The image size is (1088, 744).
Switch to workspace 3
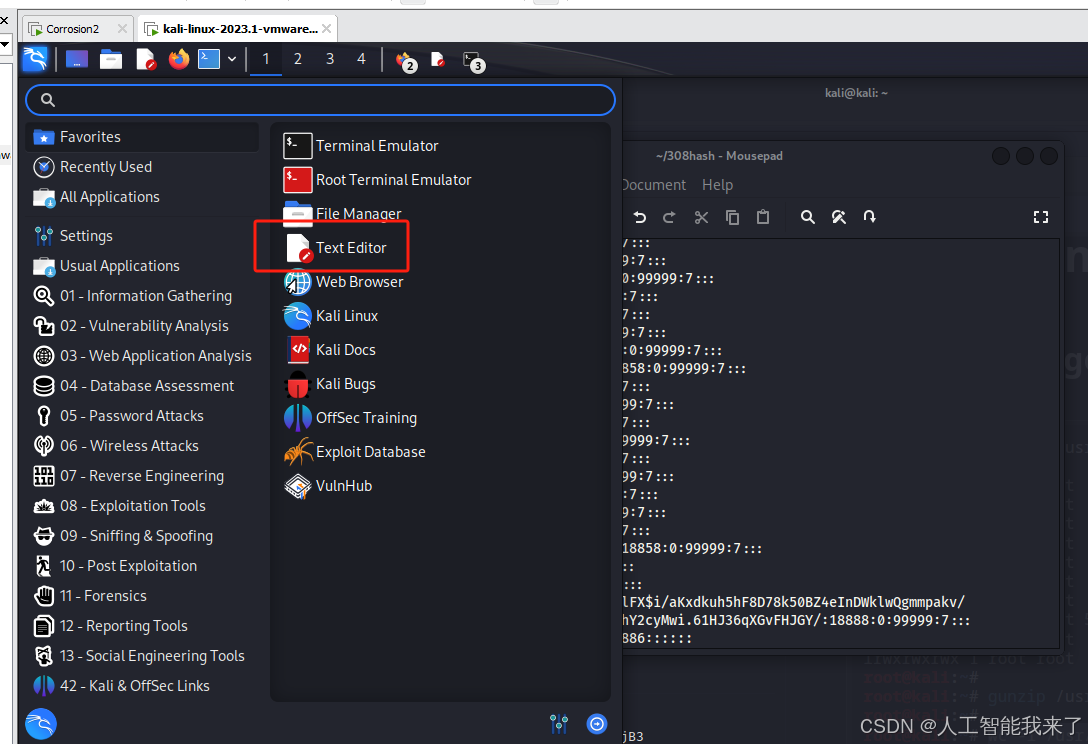pos(330,60)
